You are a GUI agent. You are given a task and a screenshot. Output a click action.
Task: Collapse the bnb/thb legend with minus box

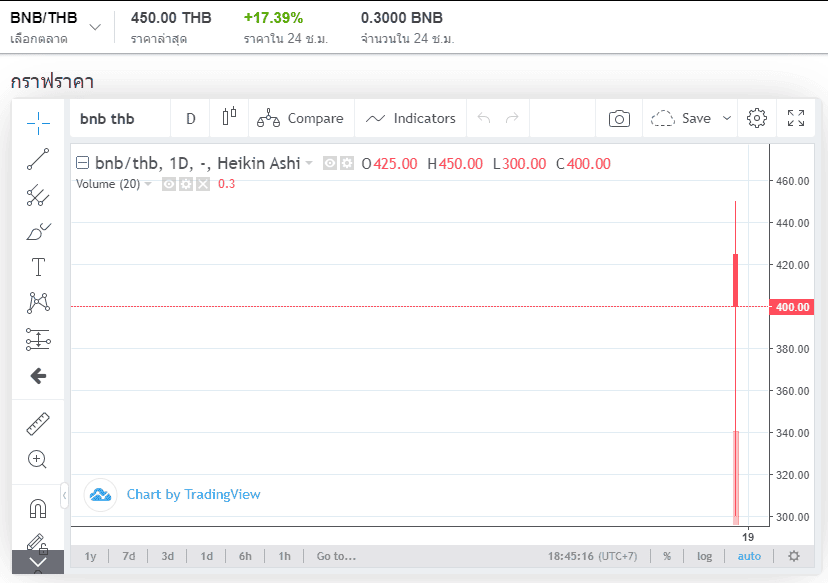pos(82,163)
